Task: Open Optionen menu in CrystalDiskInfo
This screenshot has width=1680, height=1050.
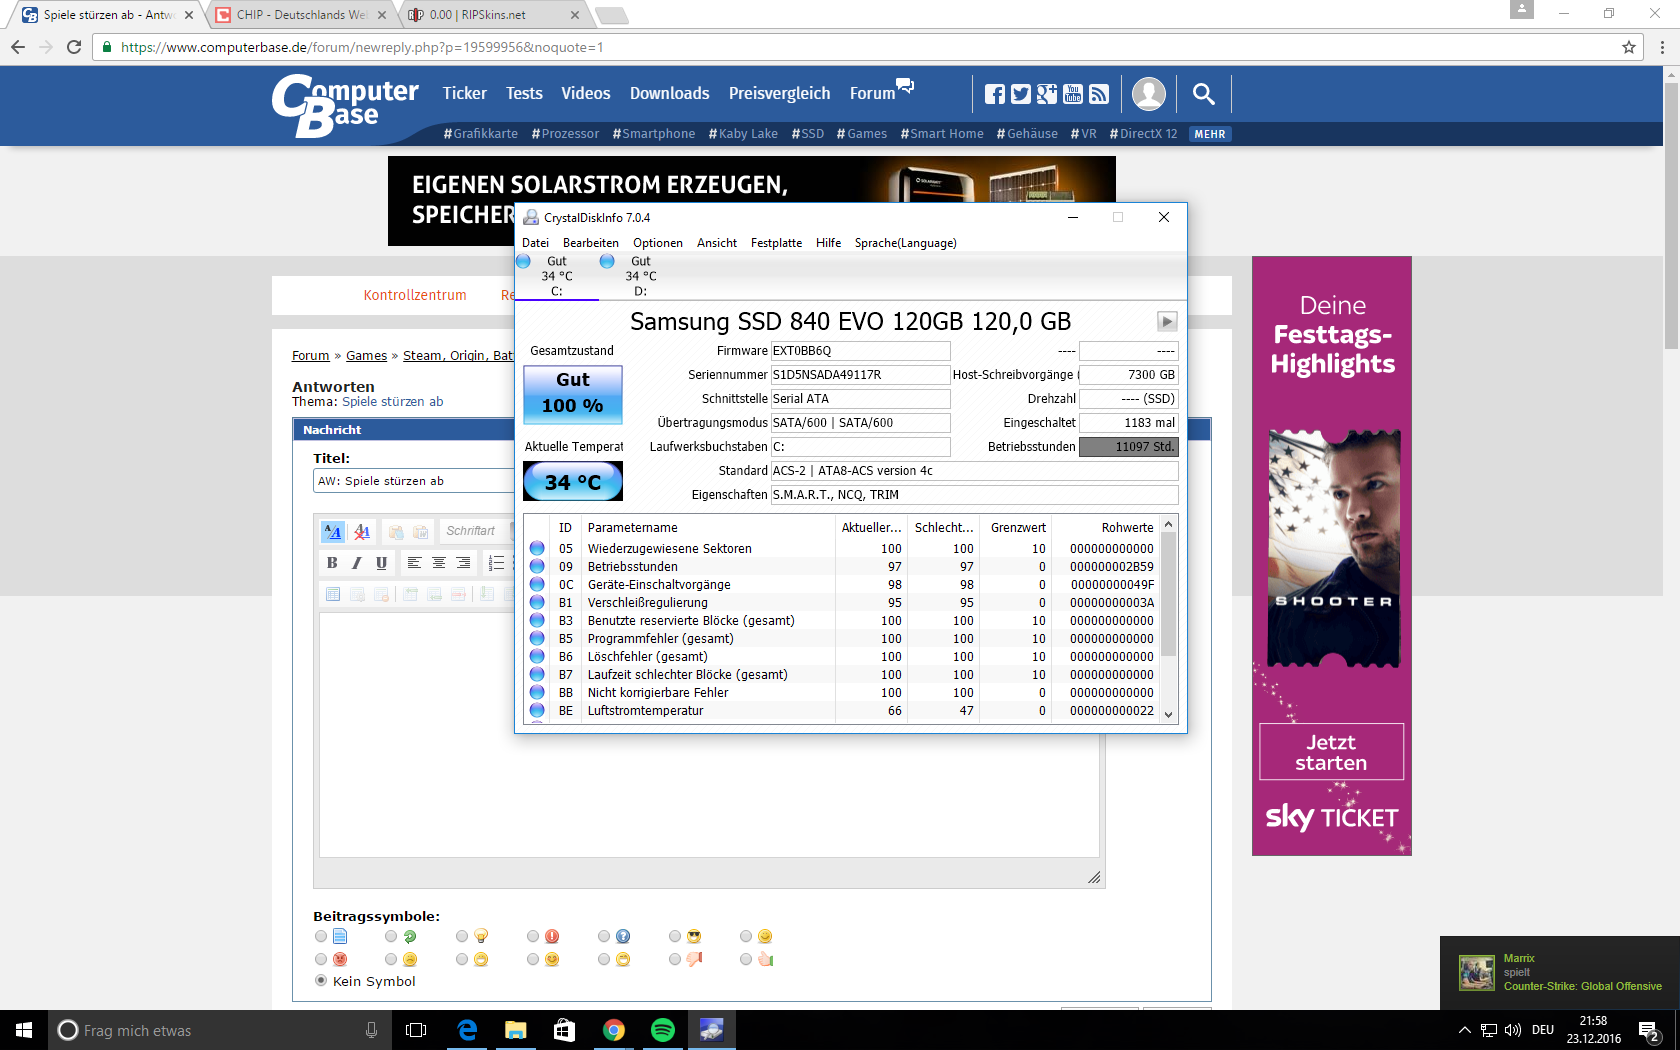Action: pos(658,243)
